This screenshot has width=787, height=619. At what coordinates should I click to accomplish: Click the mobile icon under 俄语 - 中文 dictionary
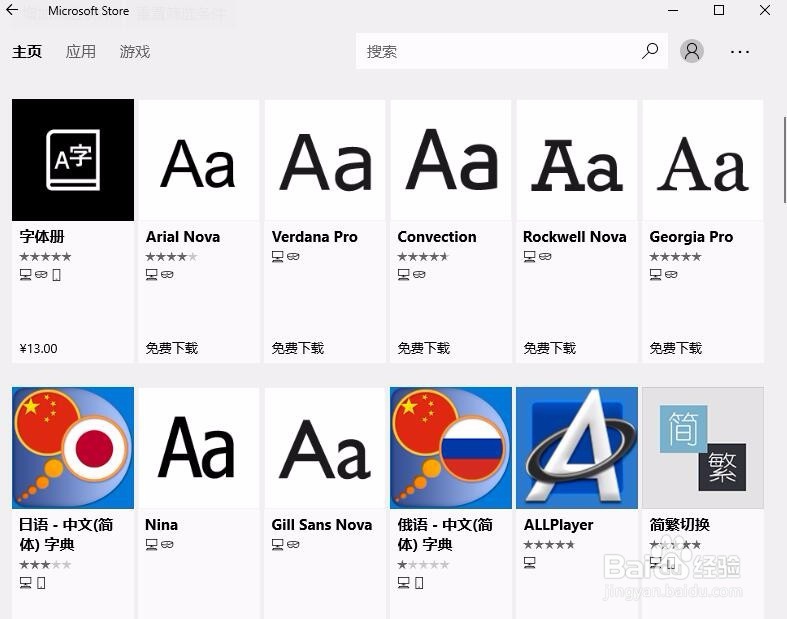[x=419, y=583]
